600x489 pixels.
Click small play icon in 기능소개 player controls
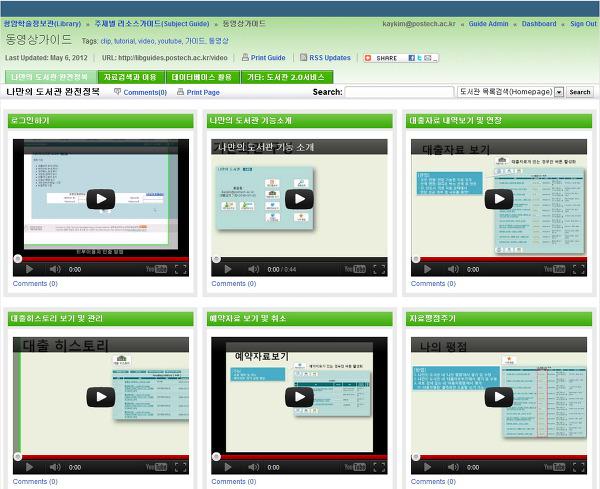coord(228,269)
